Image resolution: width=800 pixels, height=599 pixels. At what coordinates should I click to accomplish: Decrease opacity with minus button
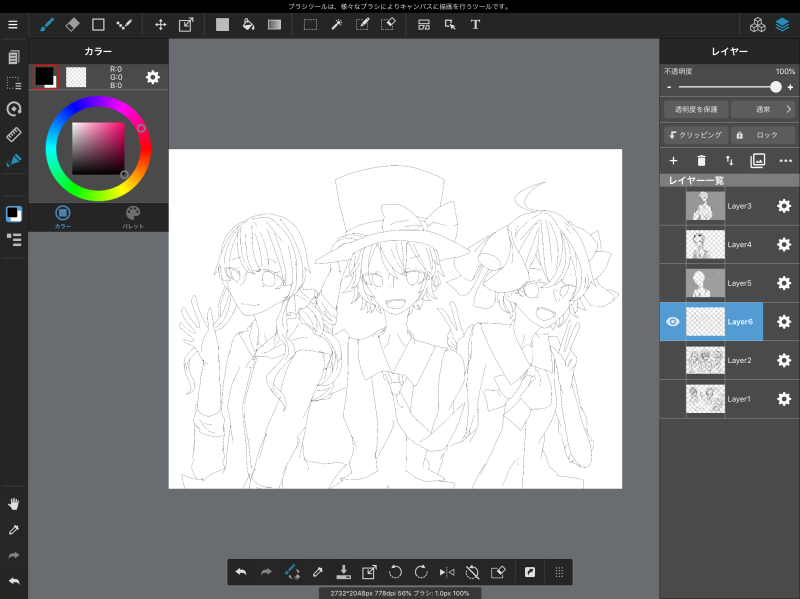pos(669,87)
